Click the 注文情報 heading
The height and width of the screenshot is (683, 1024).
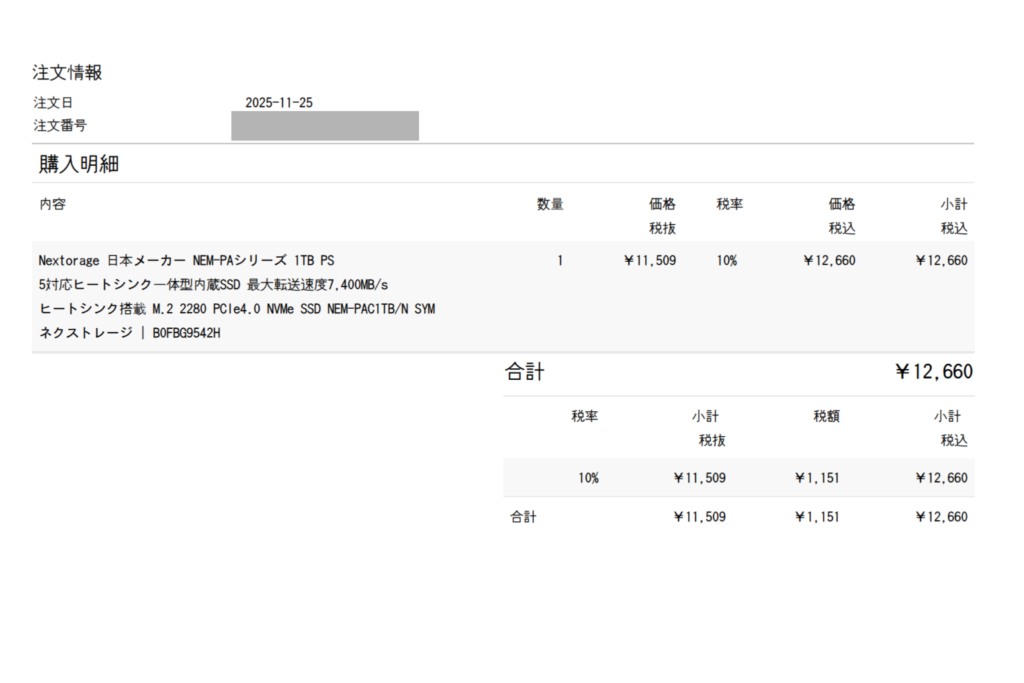(x=67, y=73)
